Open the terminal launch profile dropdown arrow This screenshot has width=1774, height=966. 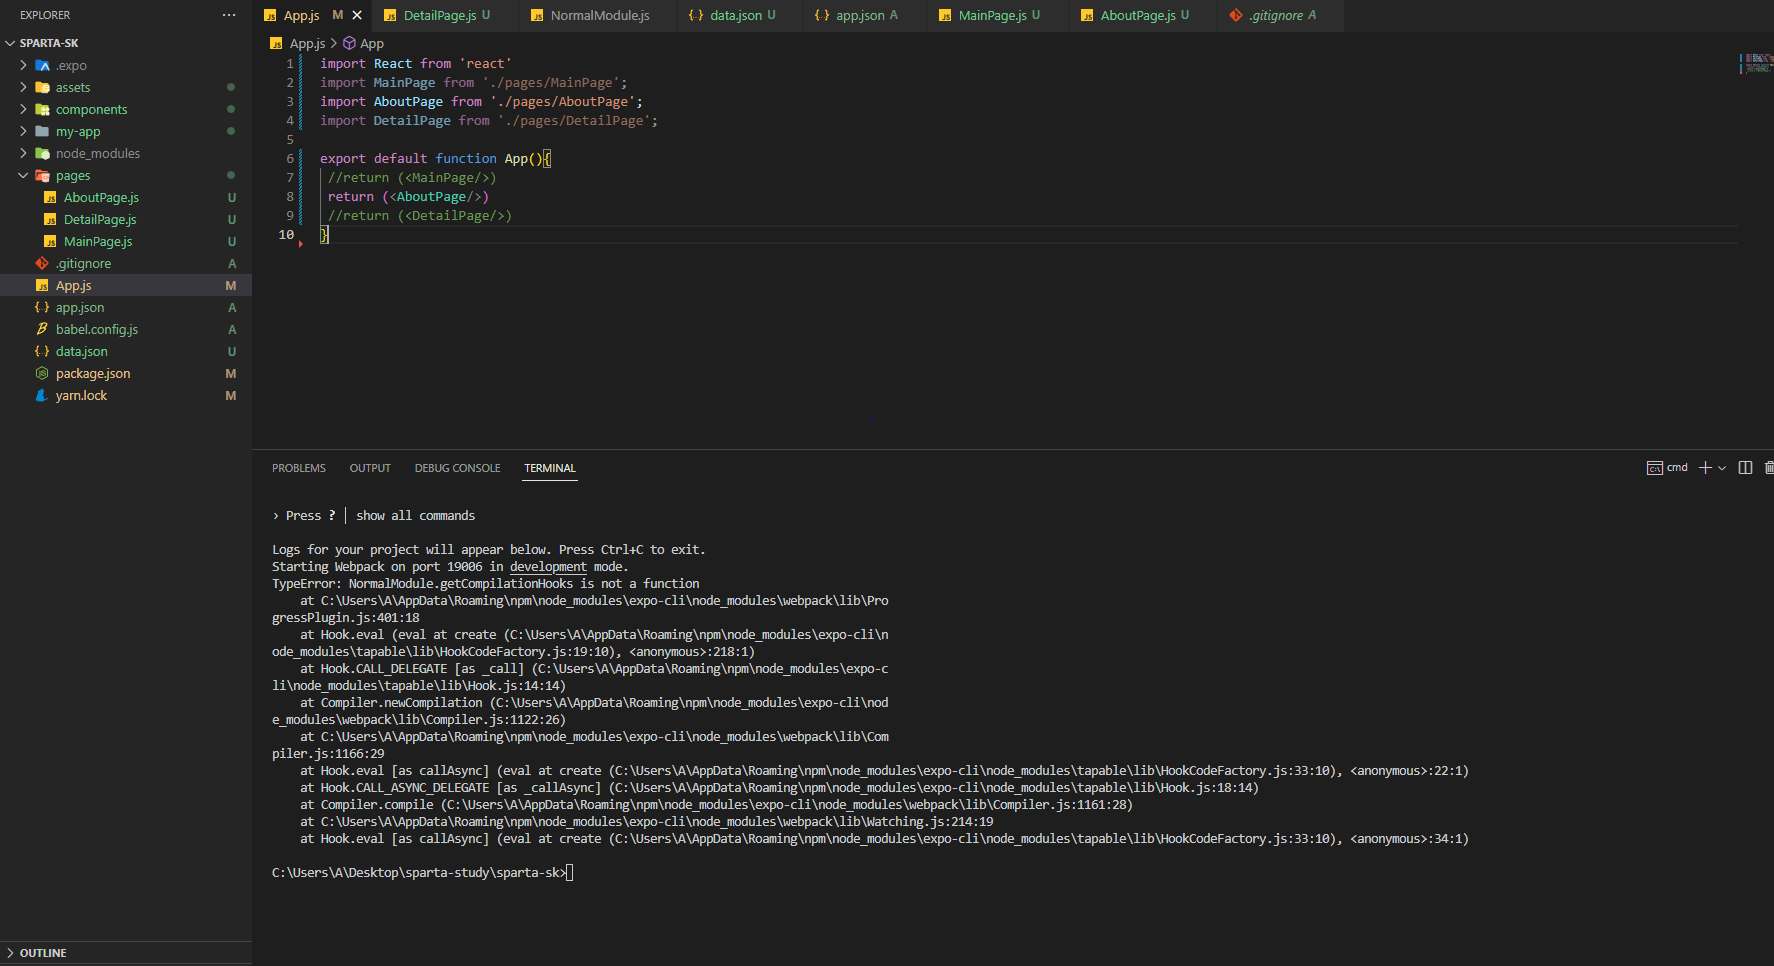pos(1722,468)
